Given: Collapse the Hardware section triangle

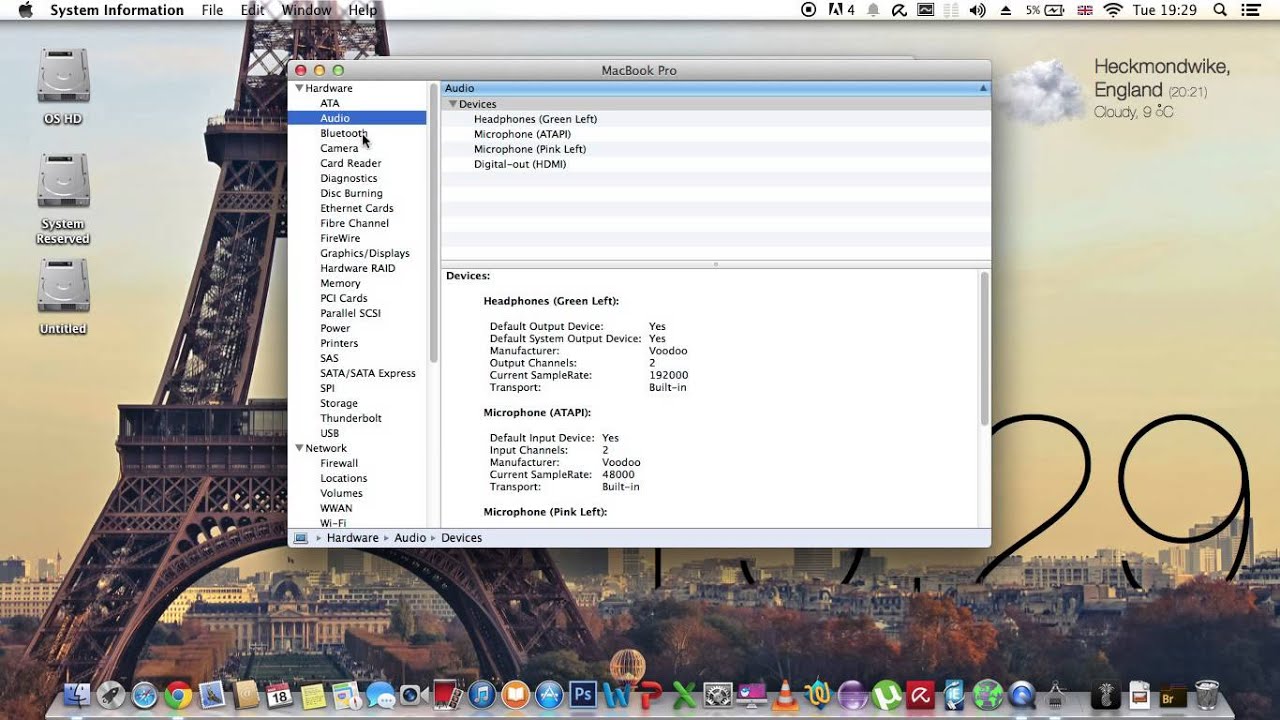Looking at the screenshot, I should [298, 88].
